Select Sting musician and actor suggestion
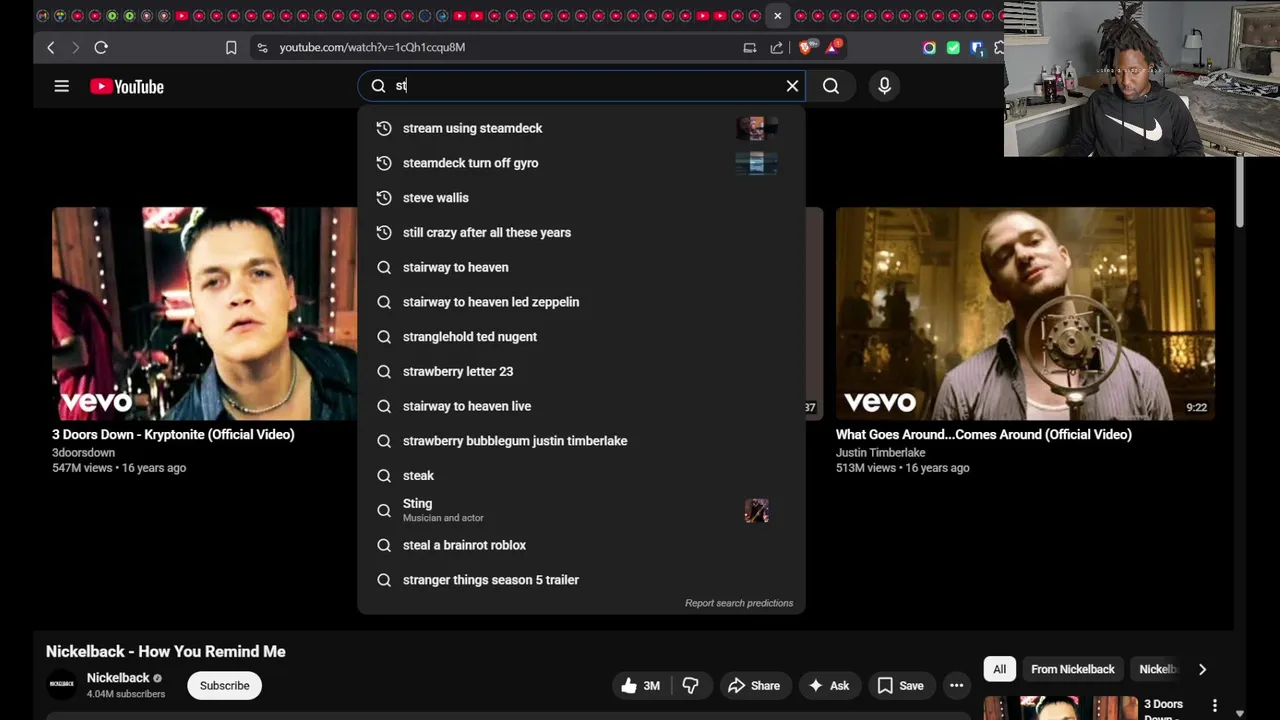The height and width of the screenshot is (720, 1280). pos(581,510)
